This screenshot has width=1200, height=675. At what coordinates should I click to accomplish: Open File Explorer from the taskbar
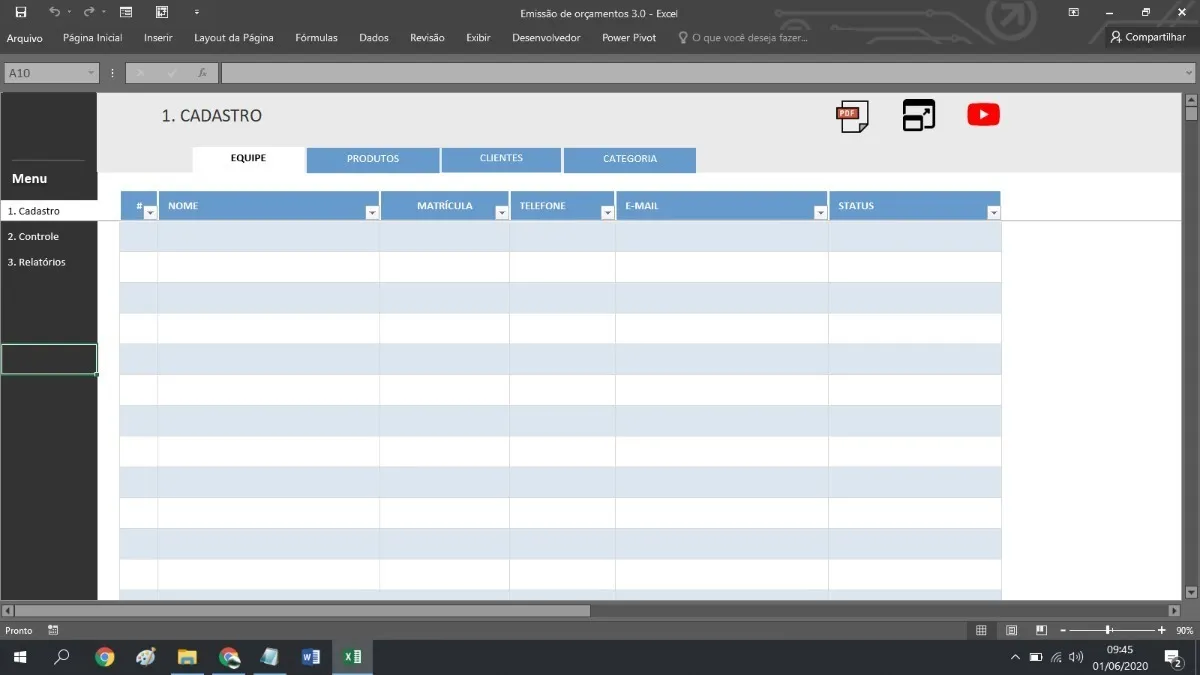187,657
